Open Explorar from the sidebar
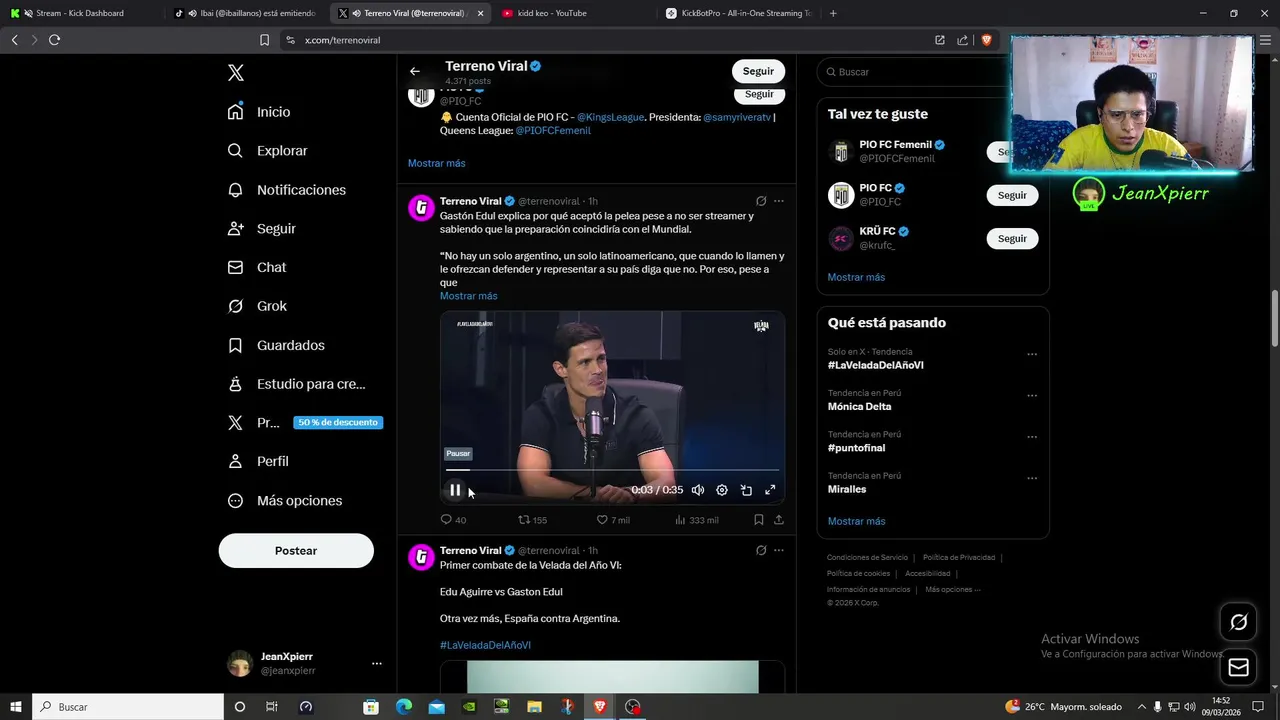Viewport: 1280px width, 720px height. coord(268,151)
